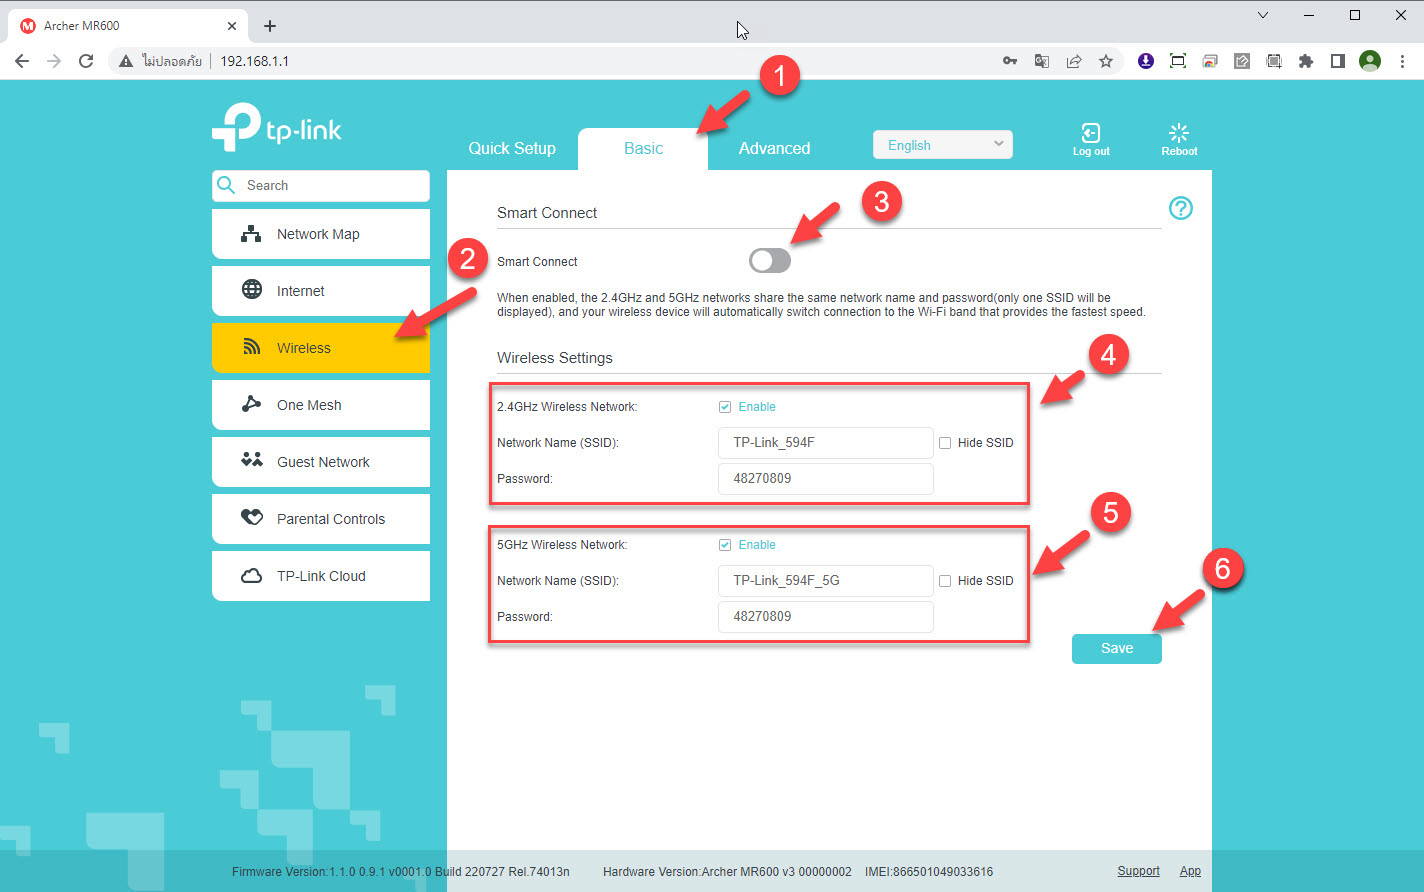Toggle the Smart Connect switch
This screenshot has width=1424, height=892.
[770, 261]
